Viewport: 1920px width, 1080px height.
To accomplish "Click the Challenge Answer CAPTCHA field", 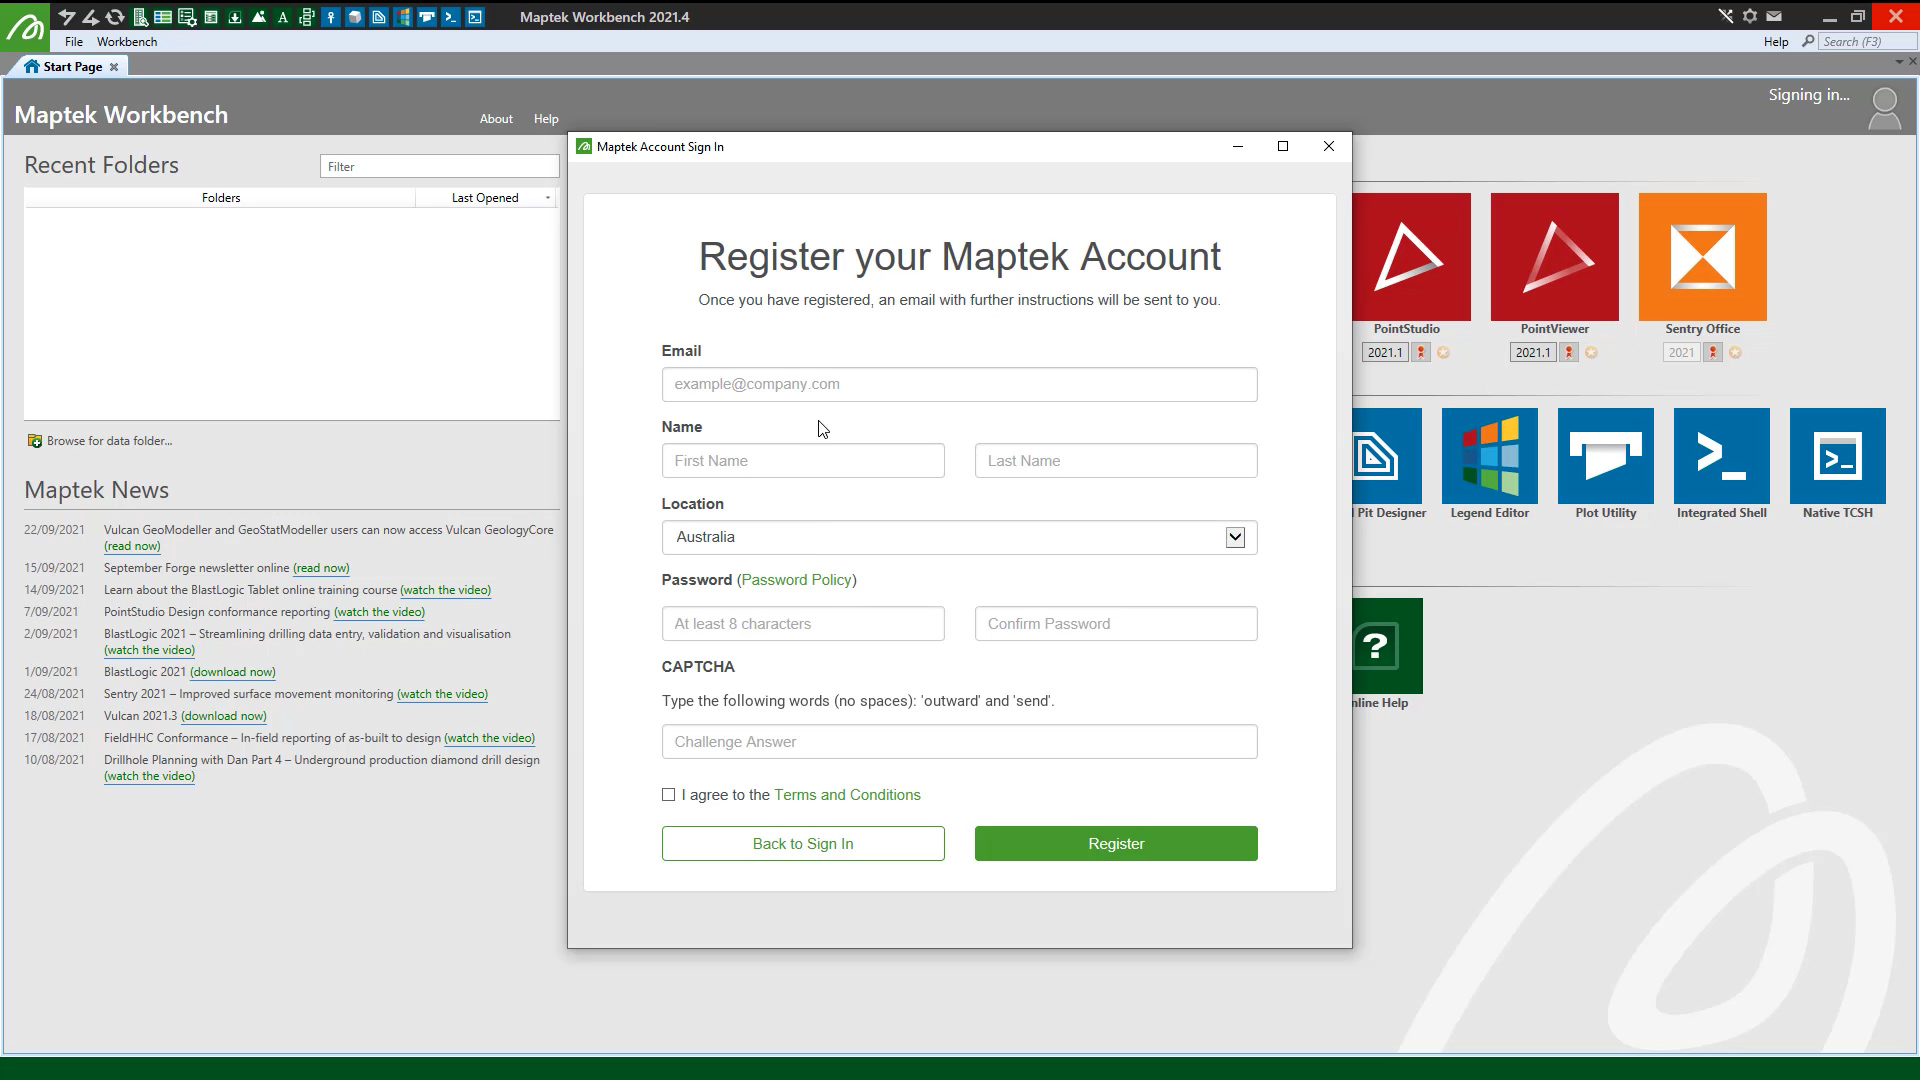I will point(959,742).
